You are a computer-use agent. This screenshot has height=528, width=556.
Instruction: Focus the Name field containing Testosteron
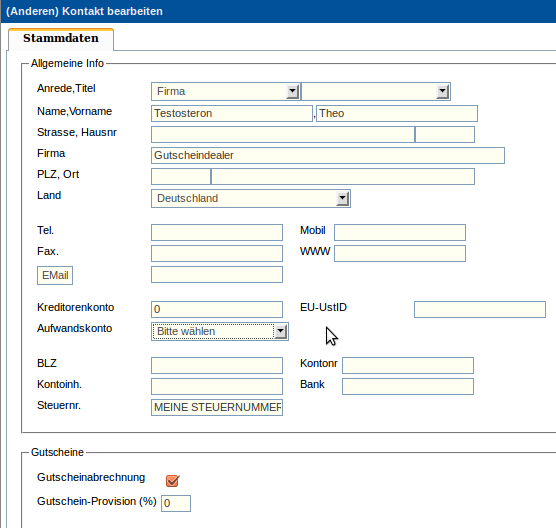point(232,113)
